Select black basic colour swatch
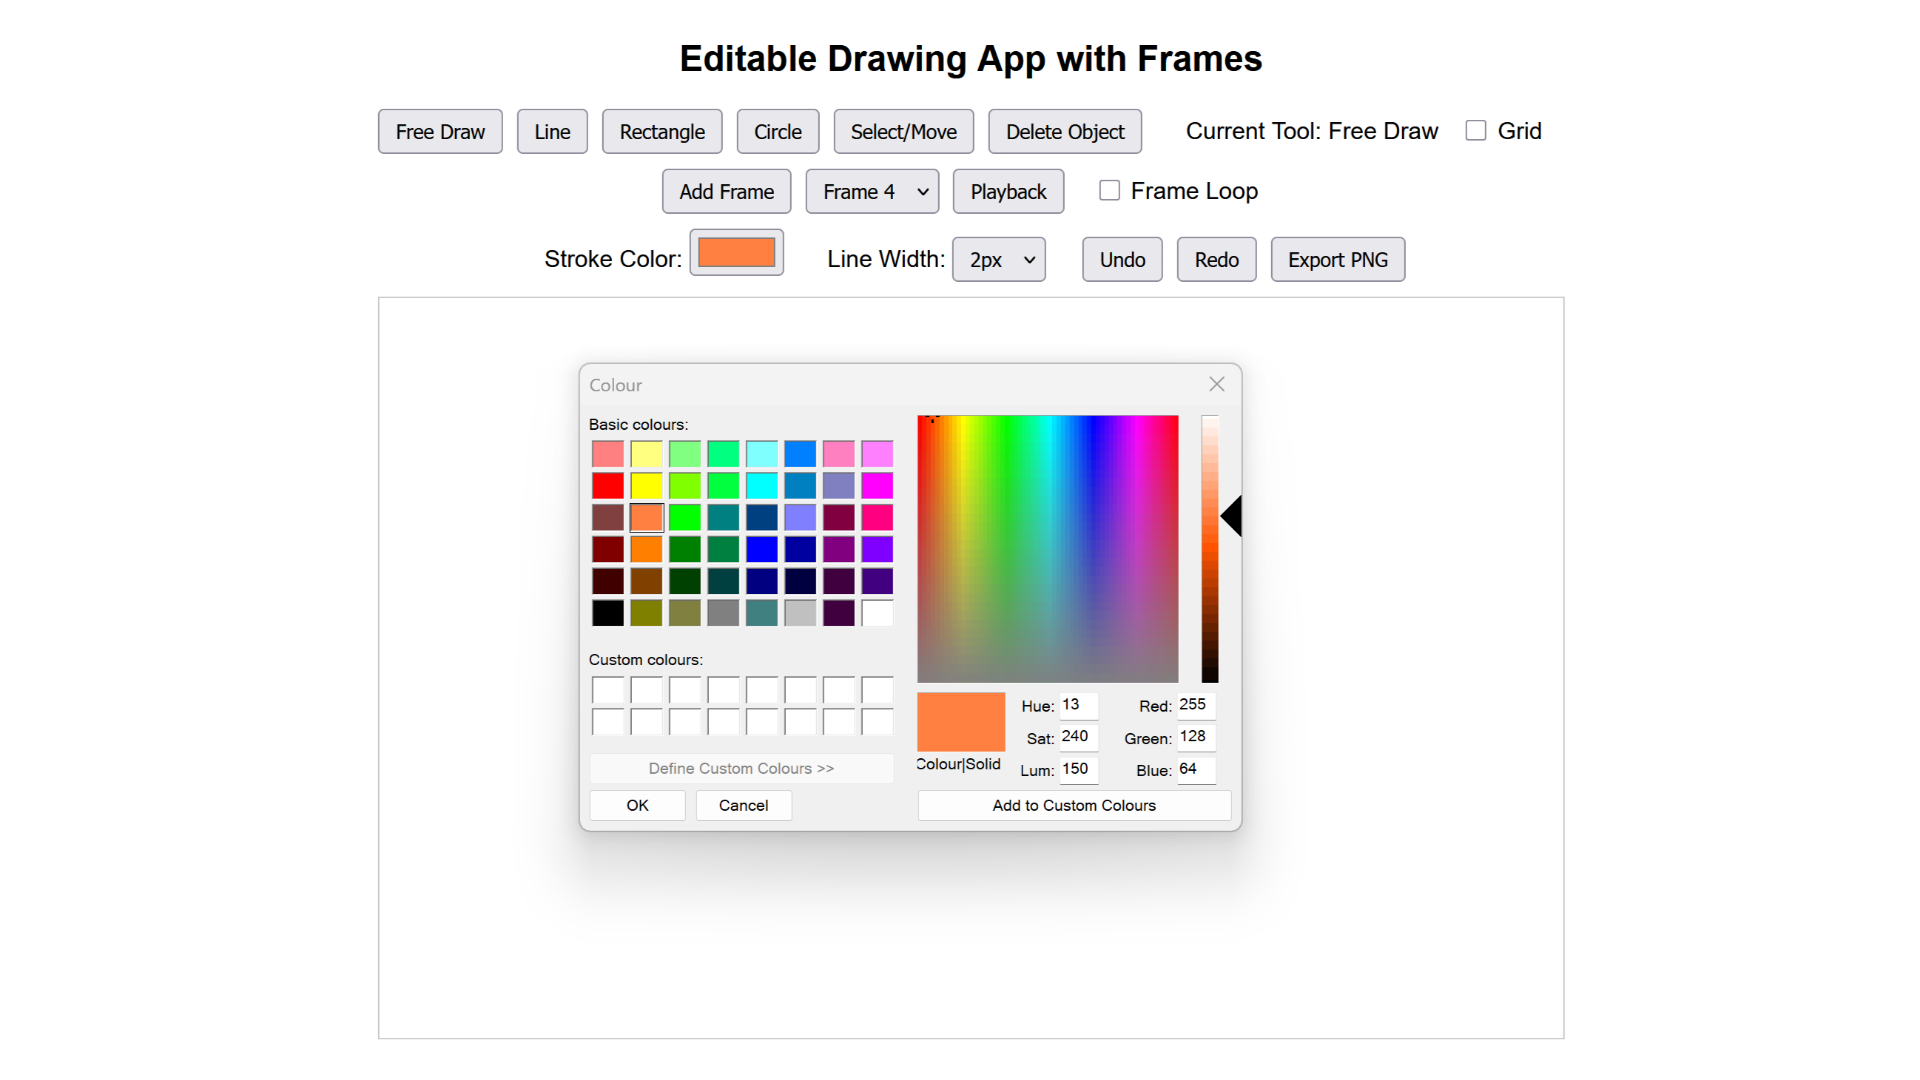1920x1080 pixels. (608, 613)
